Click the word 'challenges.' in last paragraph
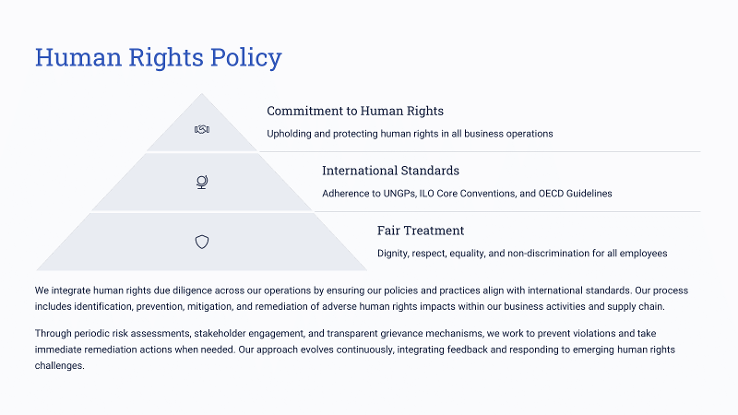 59,366
